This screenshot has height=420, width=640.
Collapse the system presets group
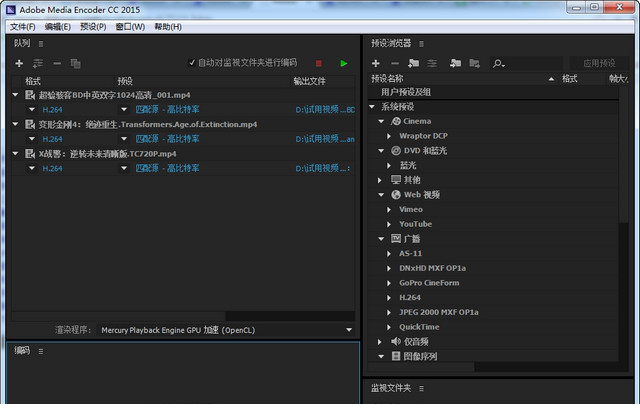[x=372, y=107]
